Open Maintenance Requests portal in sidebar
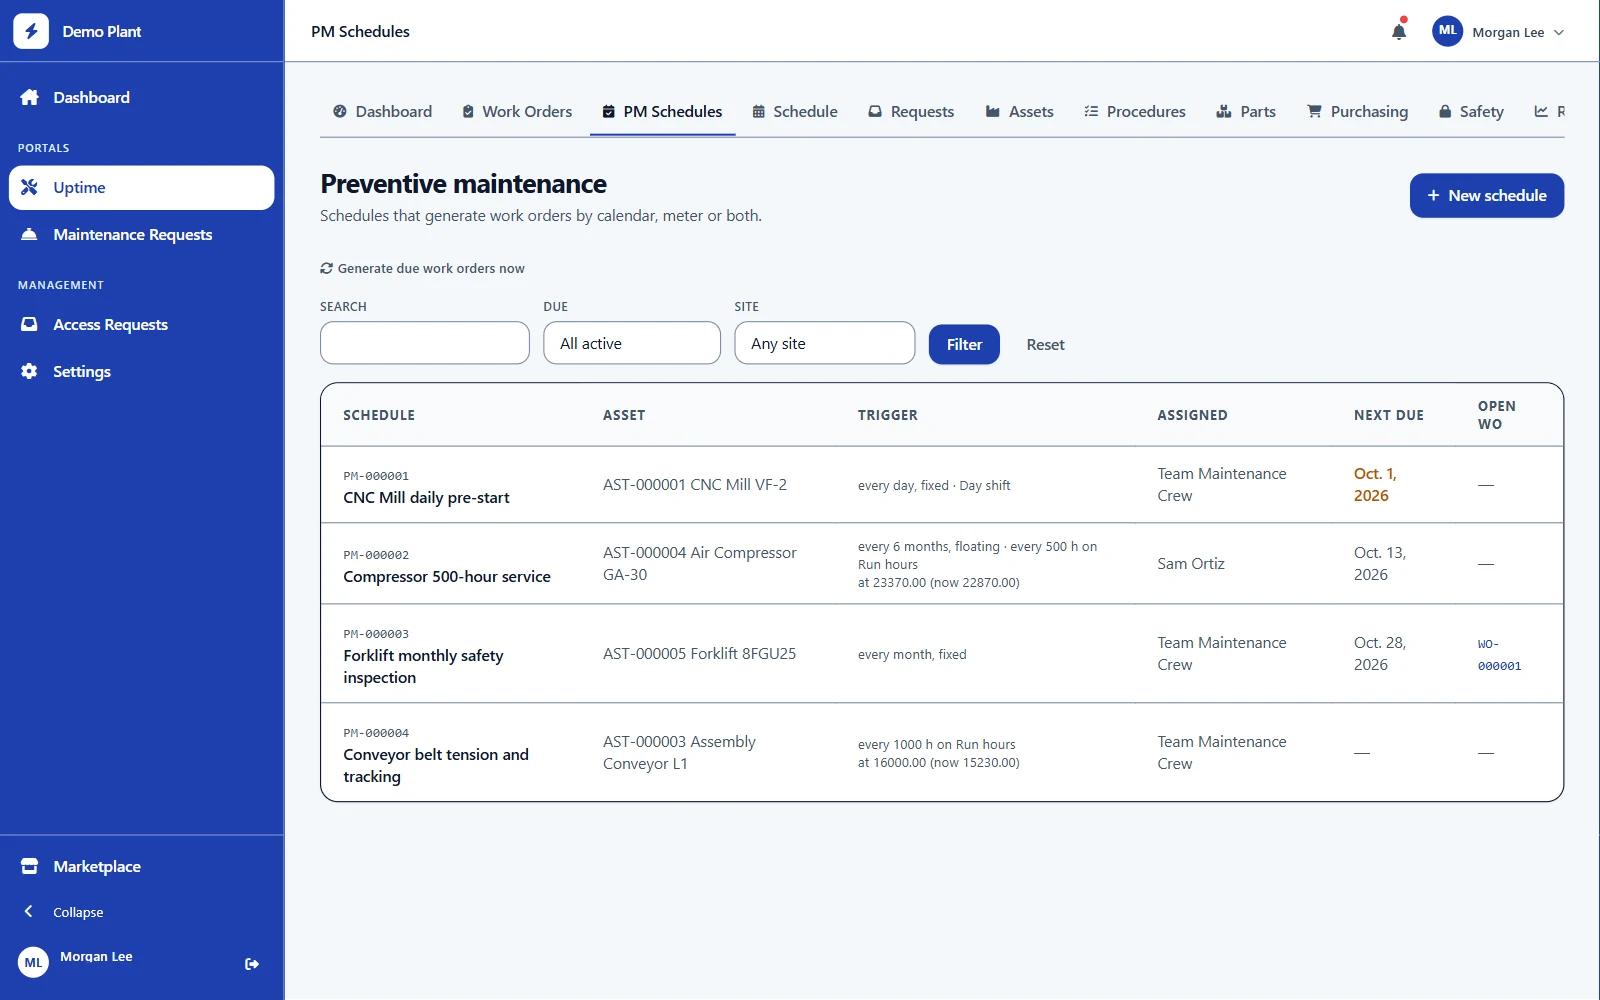Image resolution: width=1600 pixels, height=1000 pixels. [142, 234]
